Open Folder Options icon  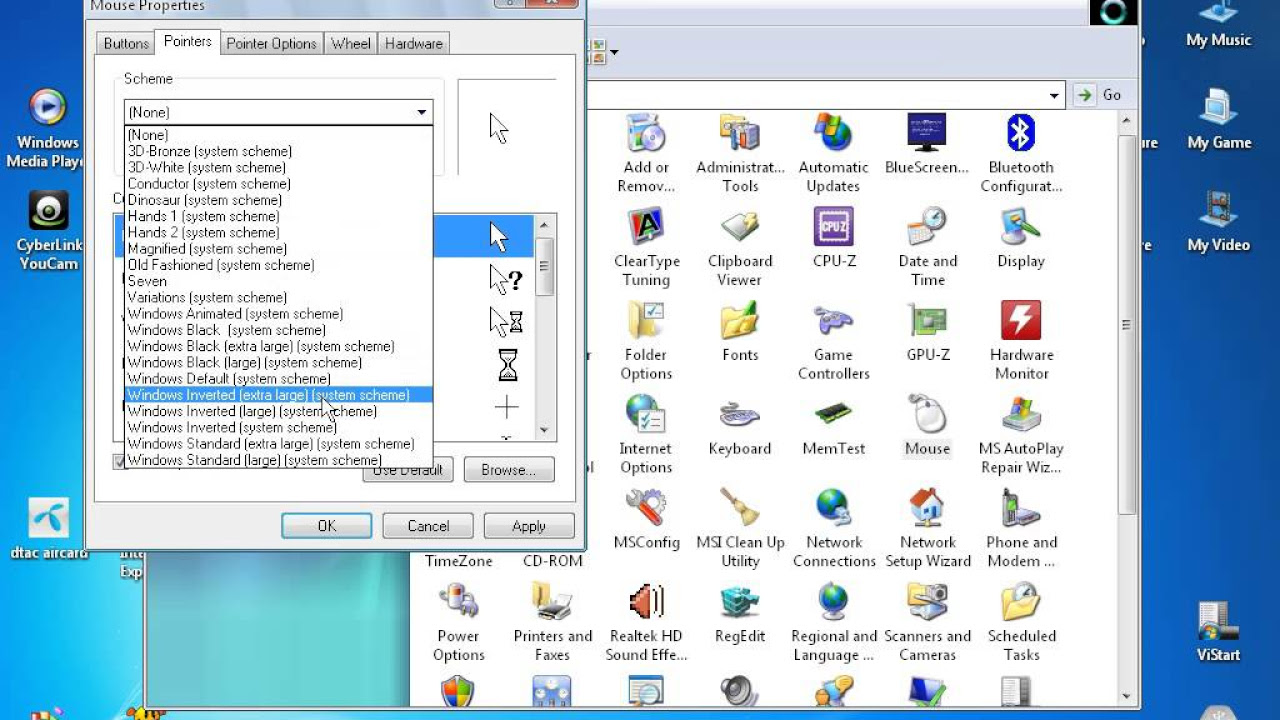point(646,321)
